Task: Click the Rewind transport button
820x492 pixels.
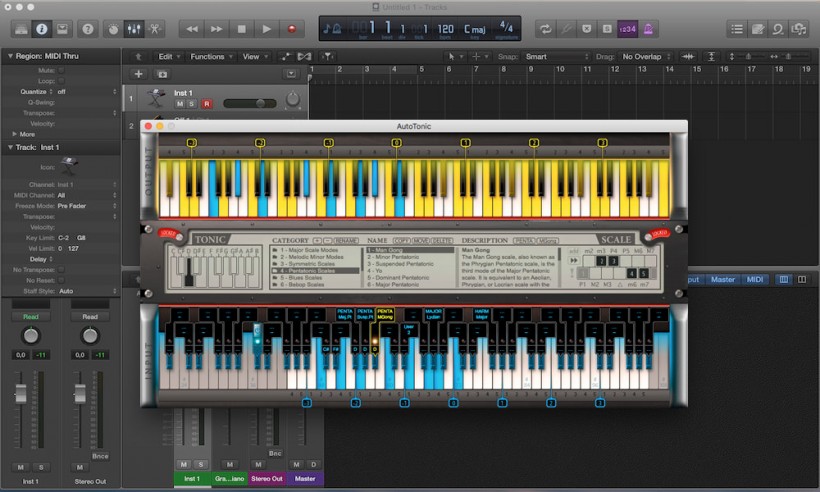Action: pyautogui.click(x=191, y=29)
